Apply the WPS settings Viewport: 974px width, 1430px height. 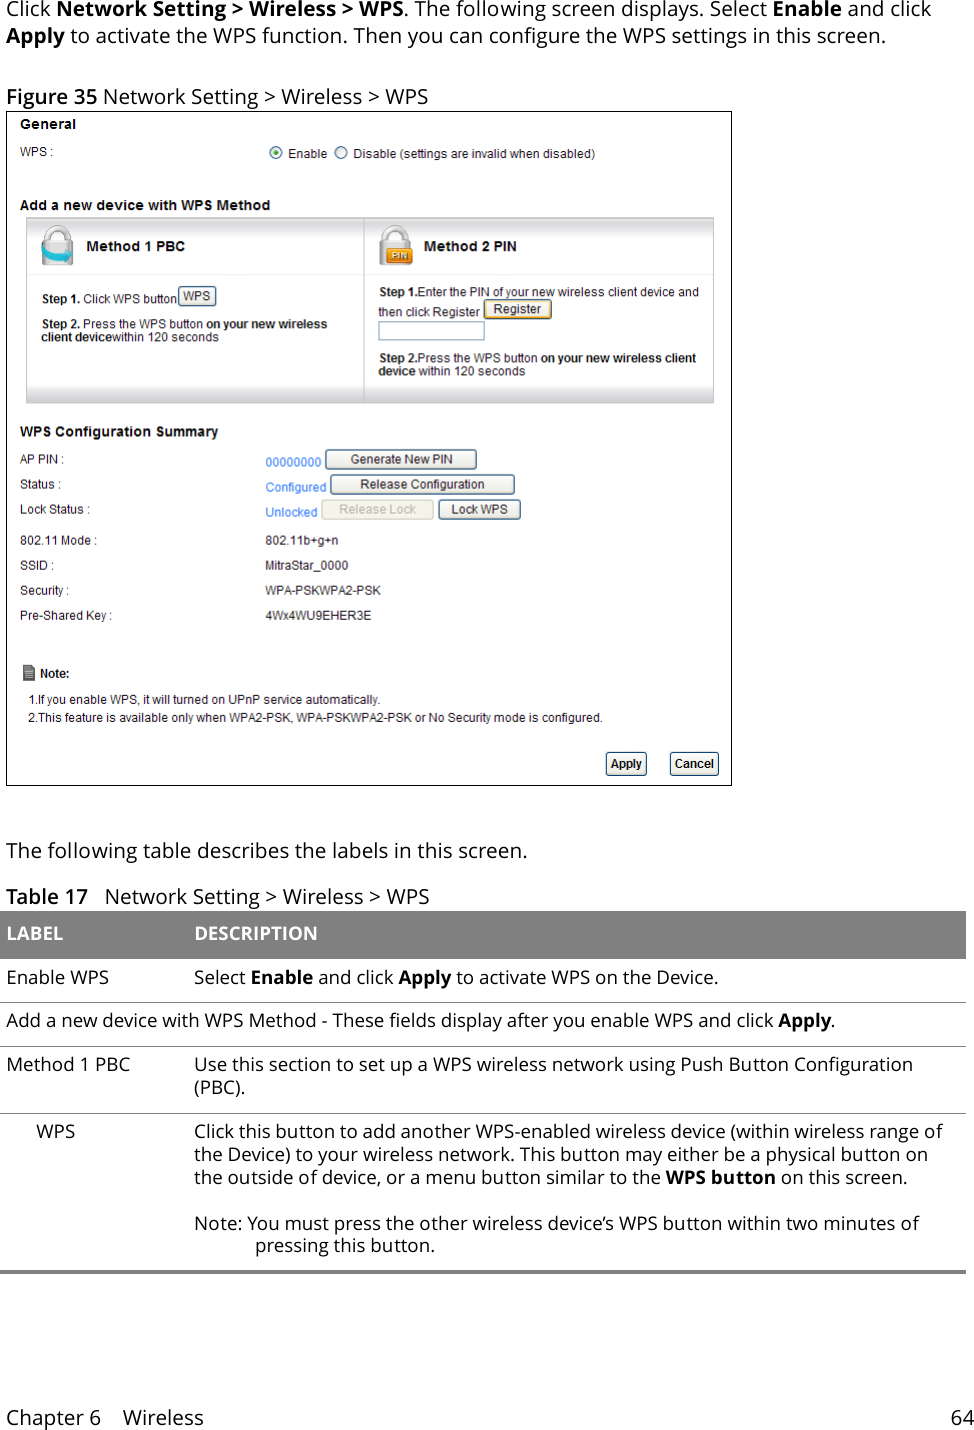625,763
